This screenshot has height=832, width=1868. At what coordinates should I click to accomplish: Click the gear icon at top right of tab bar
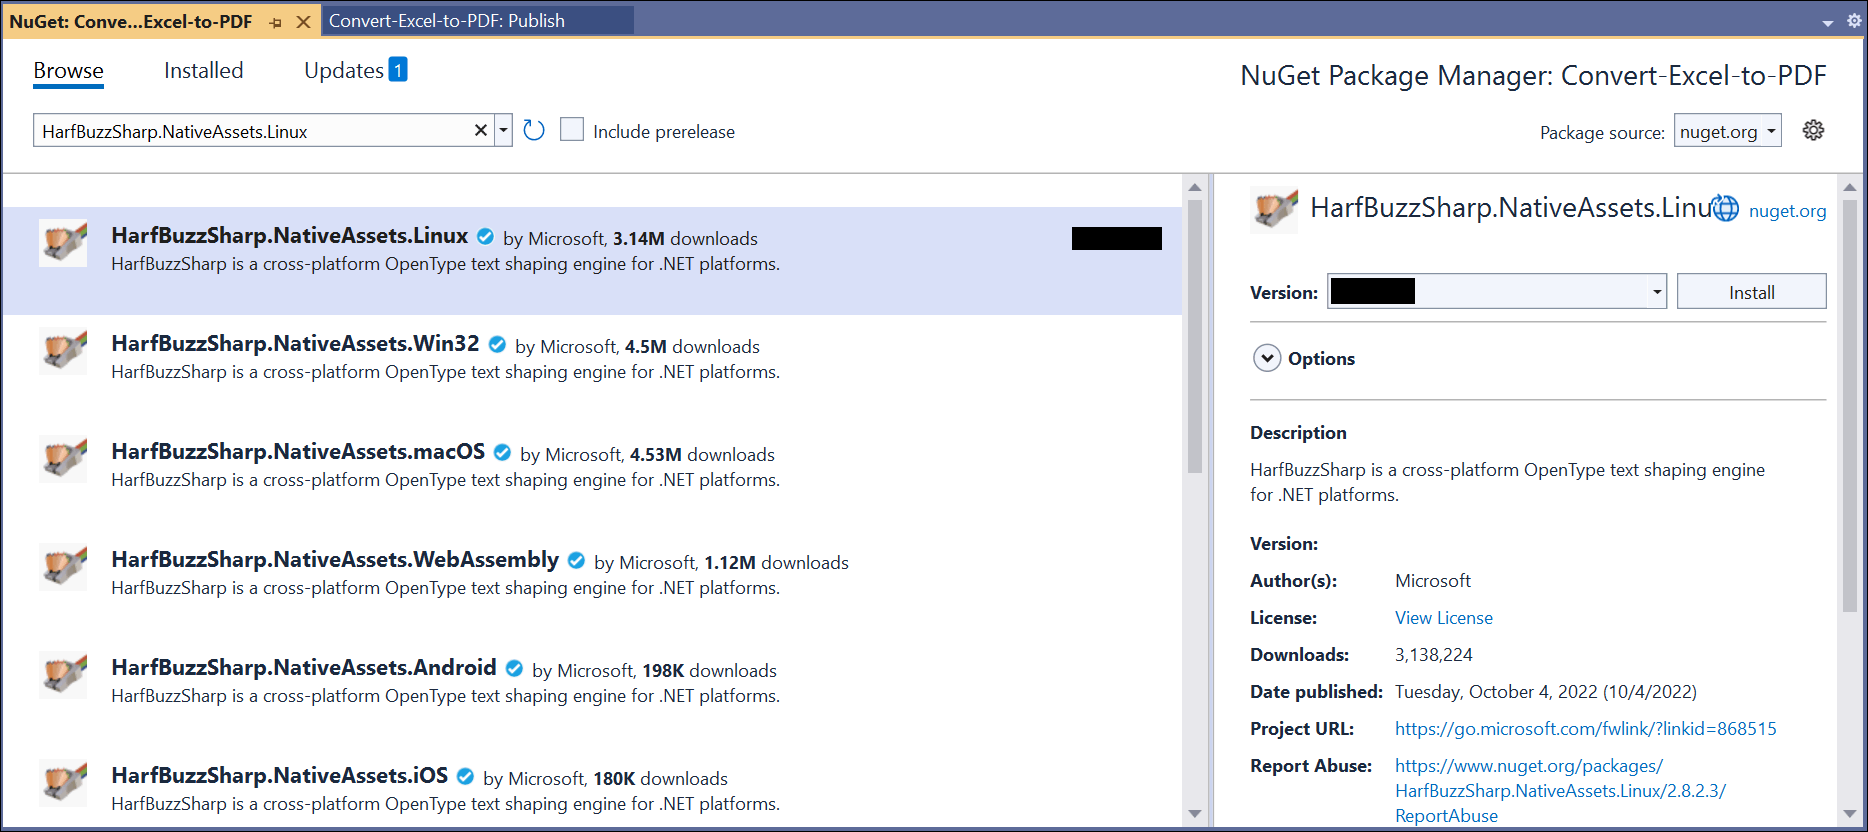tap(1853, 21)
